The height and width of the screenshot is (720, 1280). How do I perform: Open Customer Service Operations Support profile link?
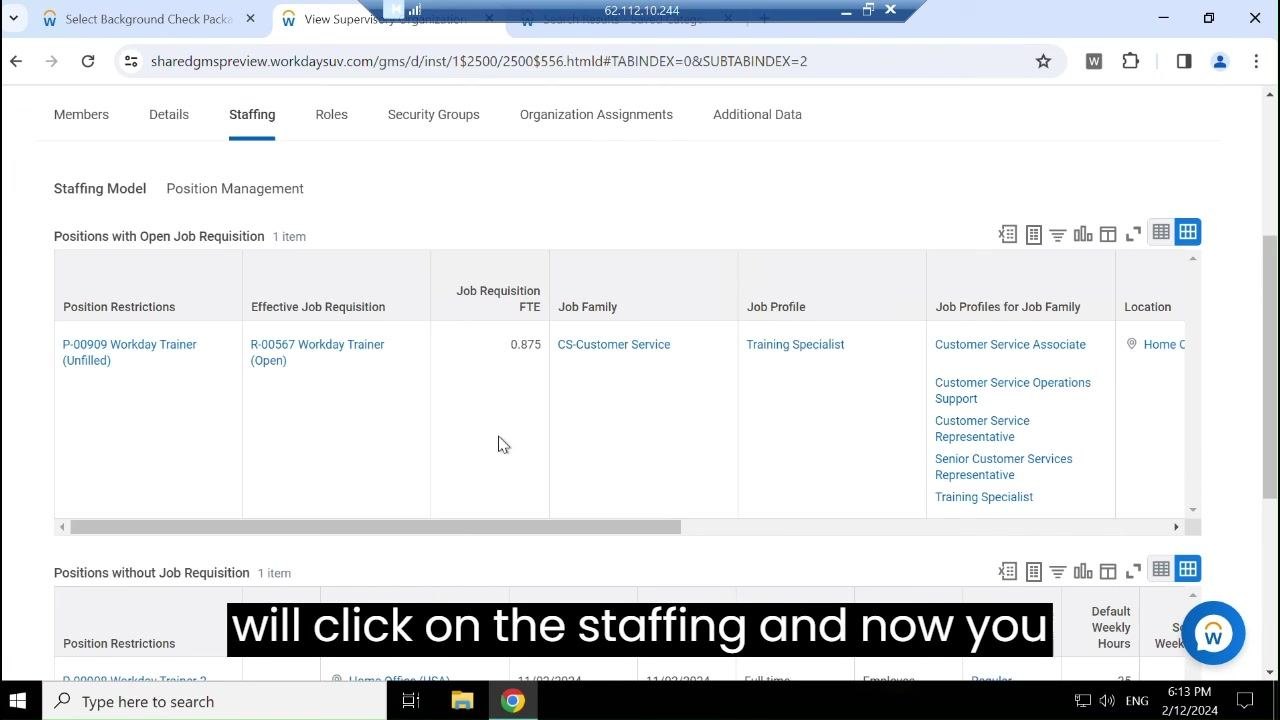[1013, 390]
